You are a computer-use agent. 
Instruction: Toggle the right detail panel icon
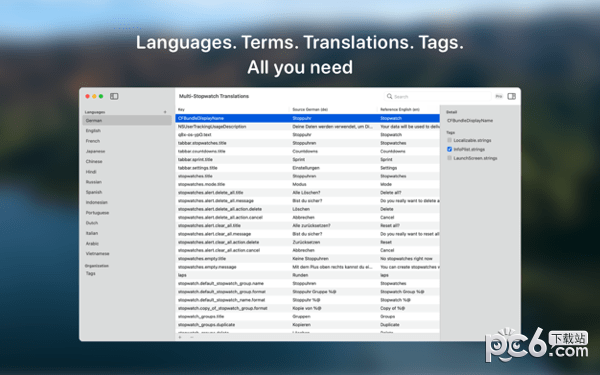coord(512,96)
